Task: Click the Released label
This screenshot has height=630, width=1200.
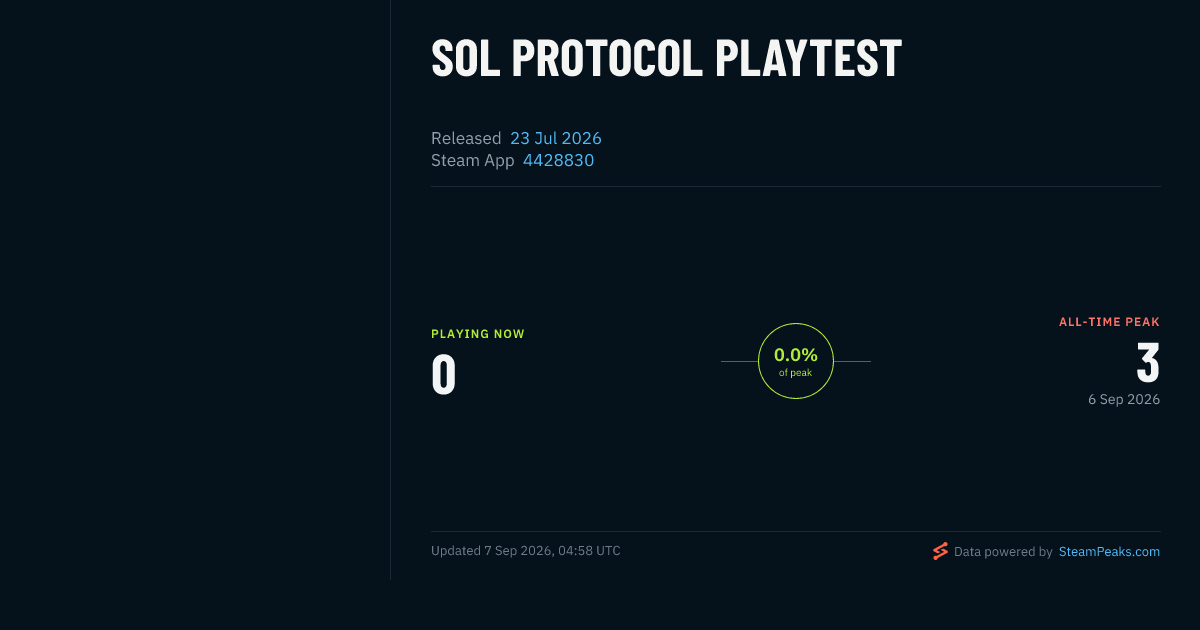Action: click(466, 138)
